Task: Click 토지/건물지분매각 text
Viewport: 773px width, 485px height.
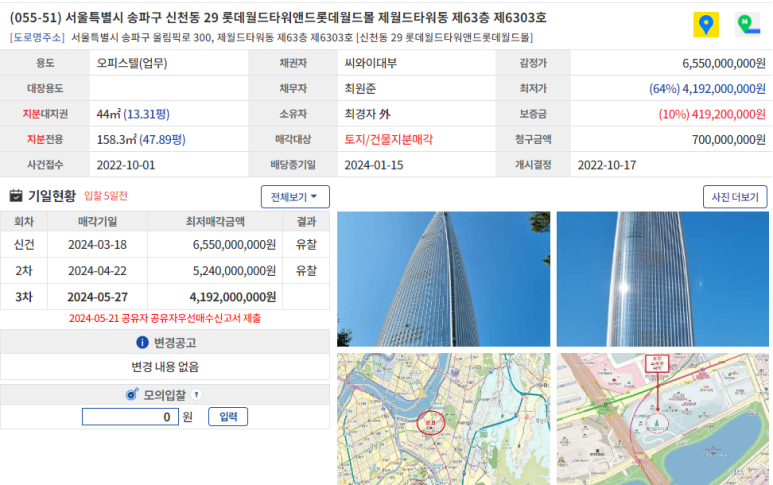Action: (x=388, y=139)
